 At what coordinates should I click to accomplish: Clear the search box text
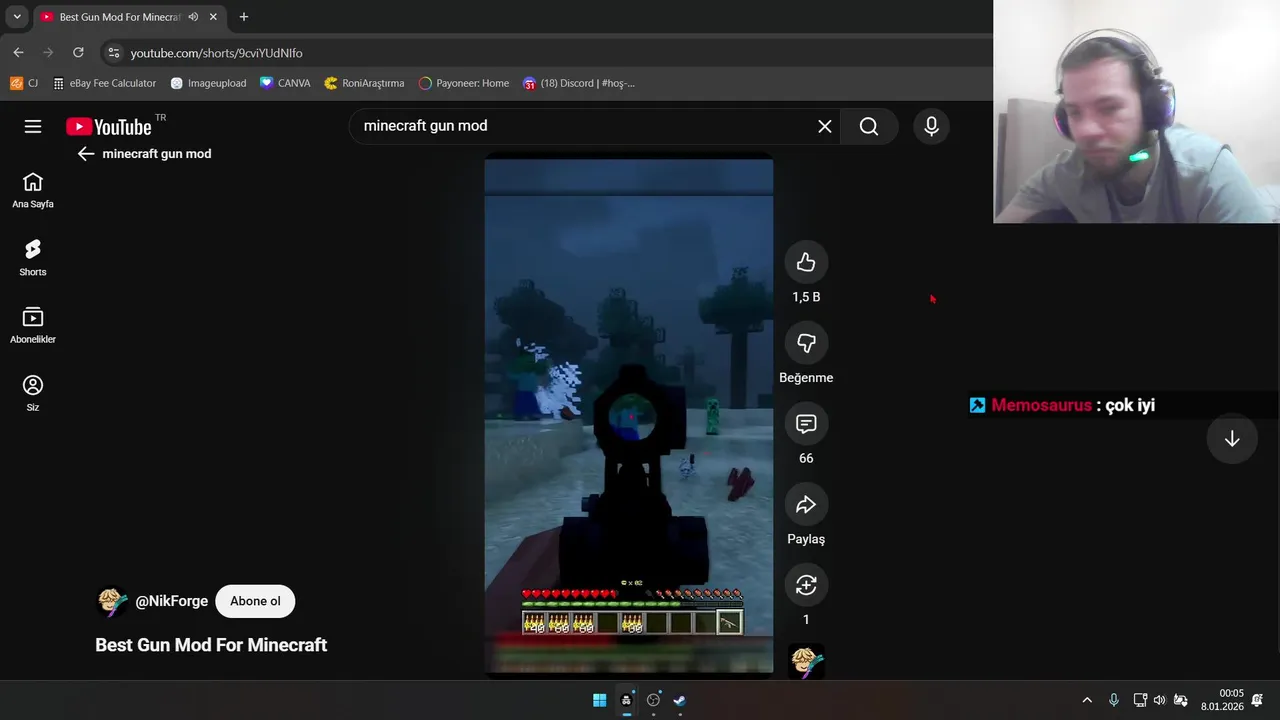[825, 126]
